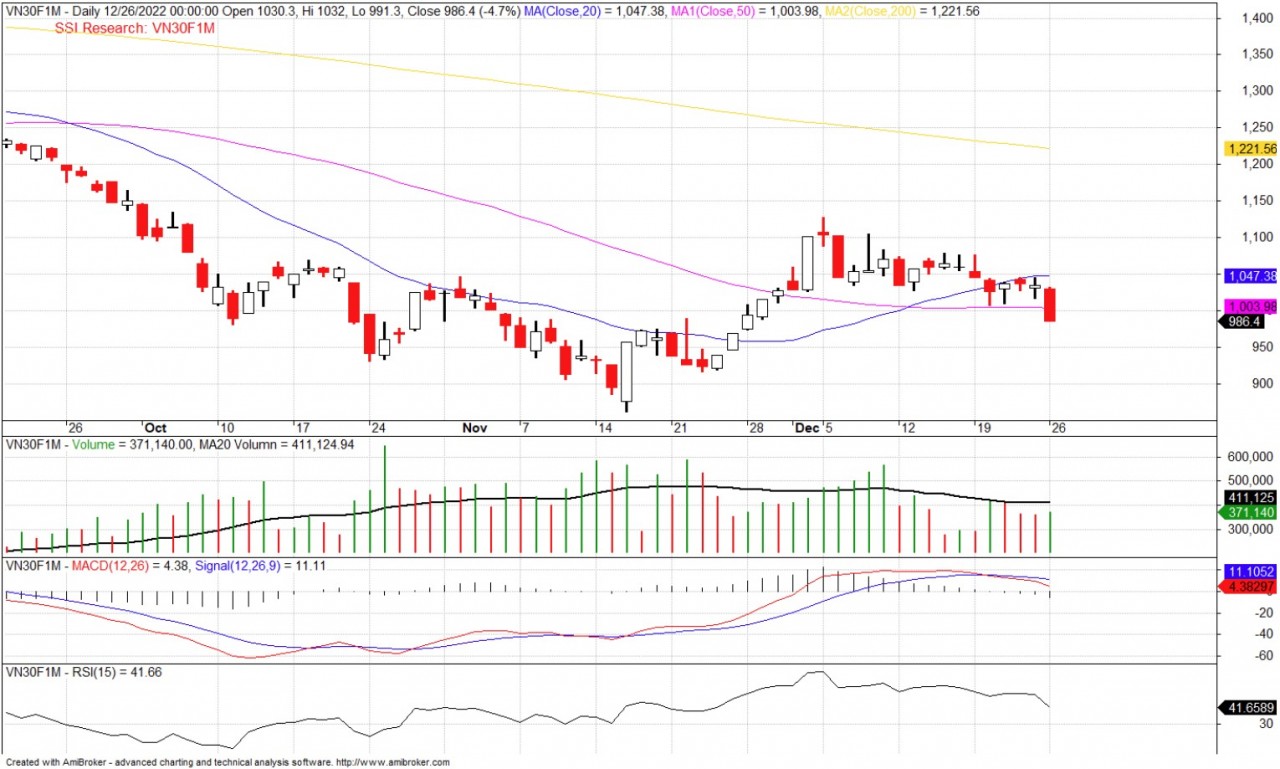
Task: Click the blue 11.1052 signal value tag
Action: [1250, 570]
